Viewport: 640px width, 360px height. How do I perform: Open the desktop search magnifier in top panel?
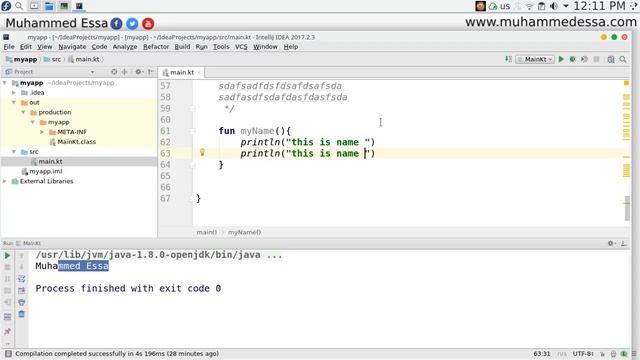click(x=19, y=6)
